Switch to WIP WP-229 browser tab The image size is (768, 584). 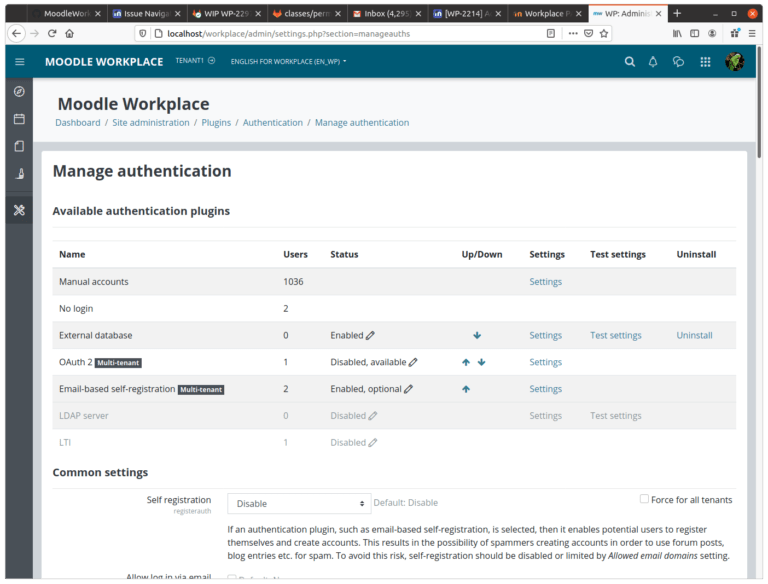coord(226,14)
